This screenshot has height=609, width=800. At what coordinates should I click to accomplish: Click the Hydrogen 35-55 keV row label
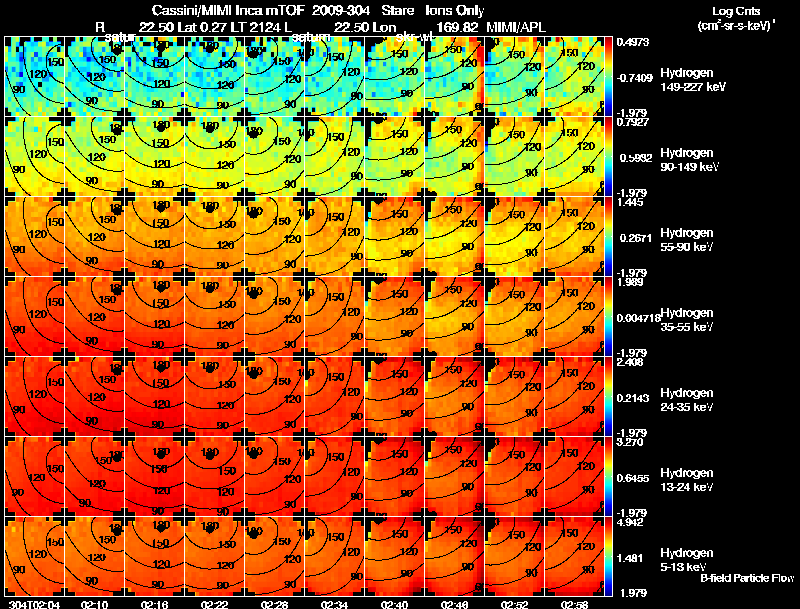[686, 320]
